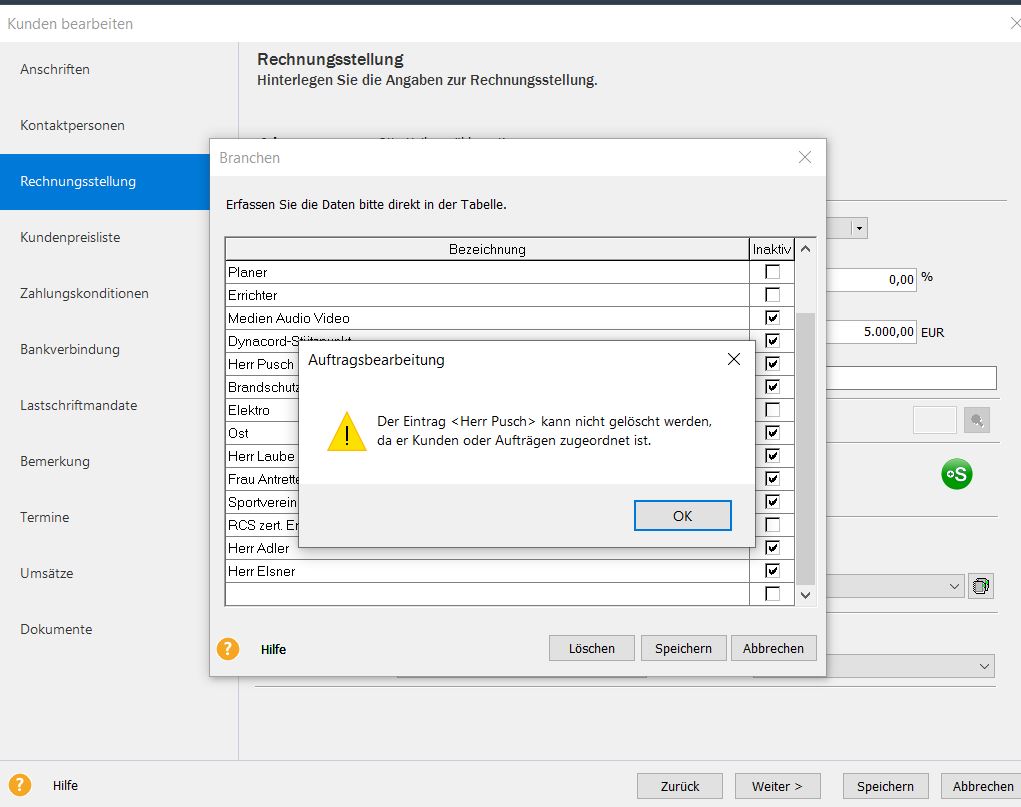
Task: Click the magnifier search icon button
Action: (977, 420)
